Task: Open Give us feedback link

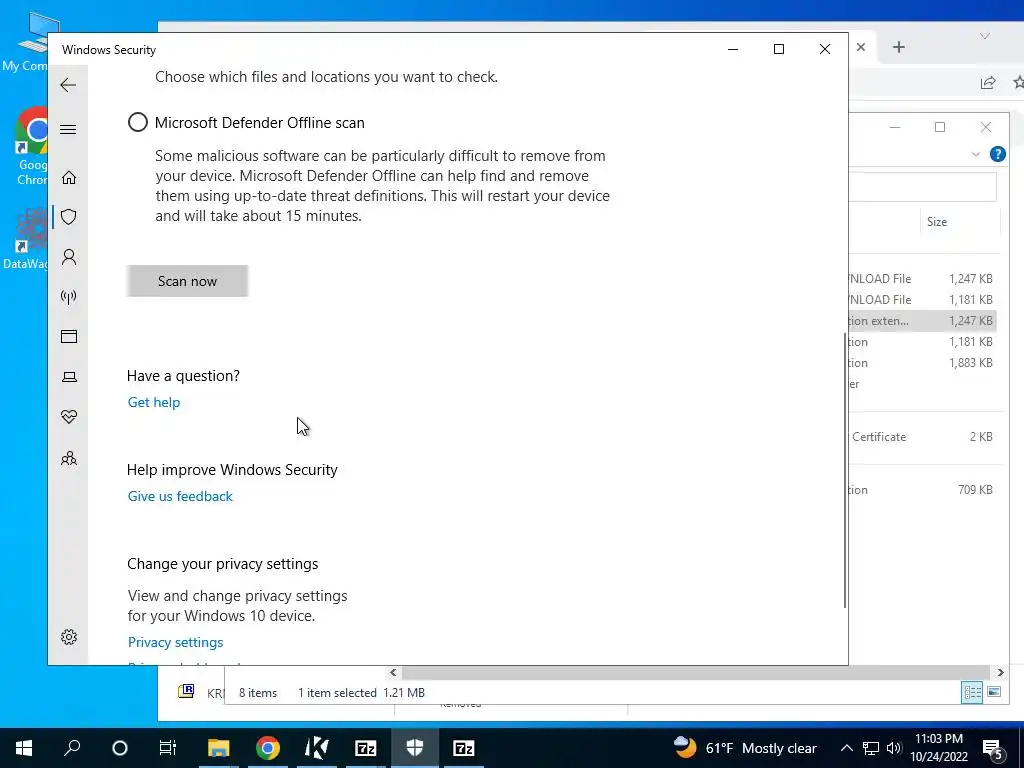Action: point(180,496)
